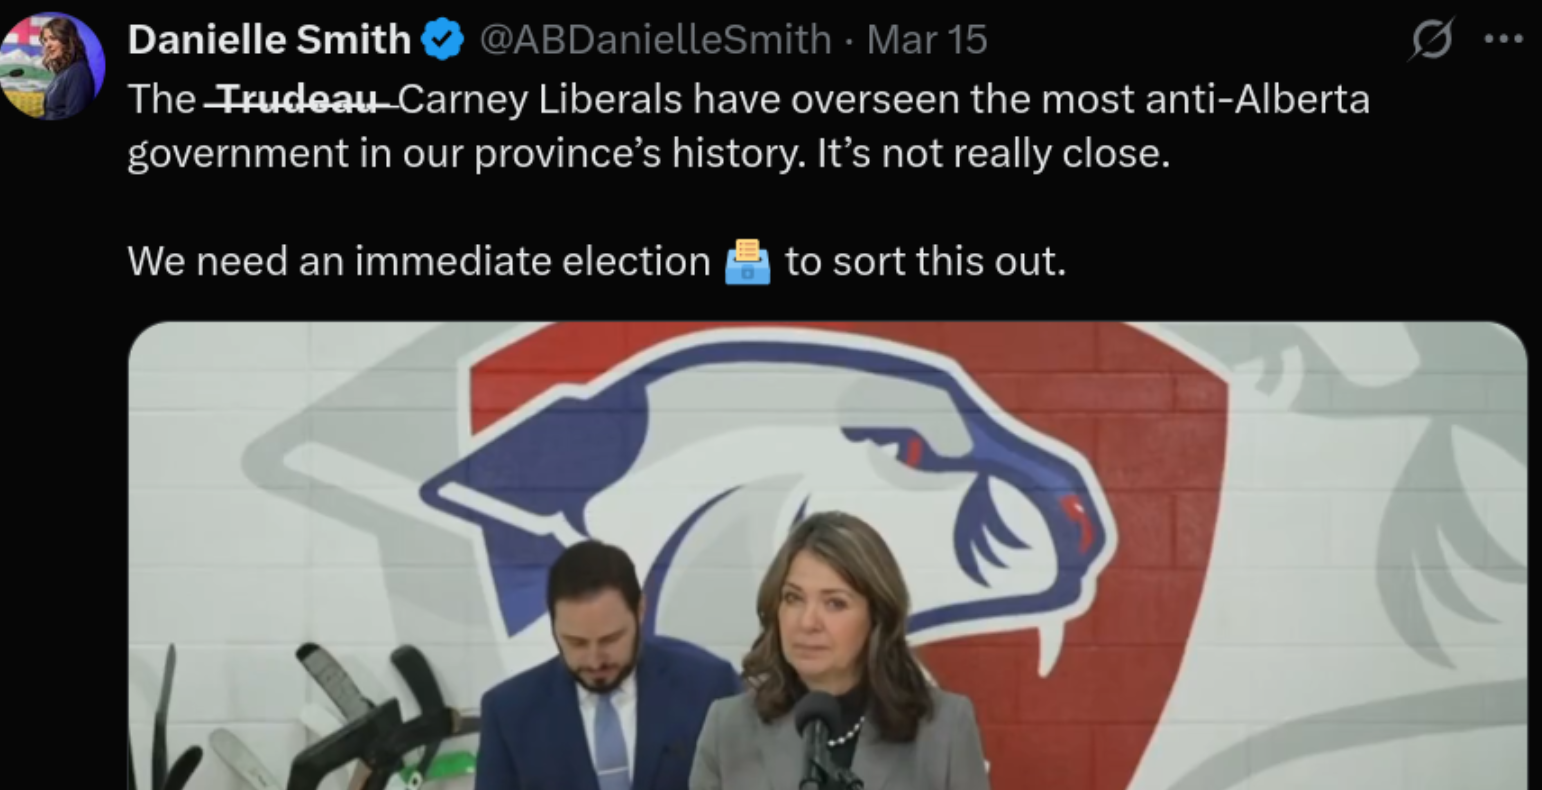Open the three-dot more options menu
The width and height of the screenshot is (1542, 790).
point(1503,40)
